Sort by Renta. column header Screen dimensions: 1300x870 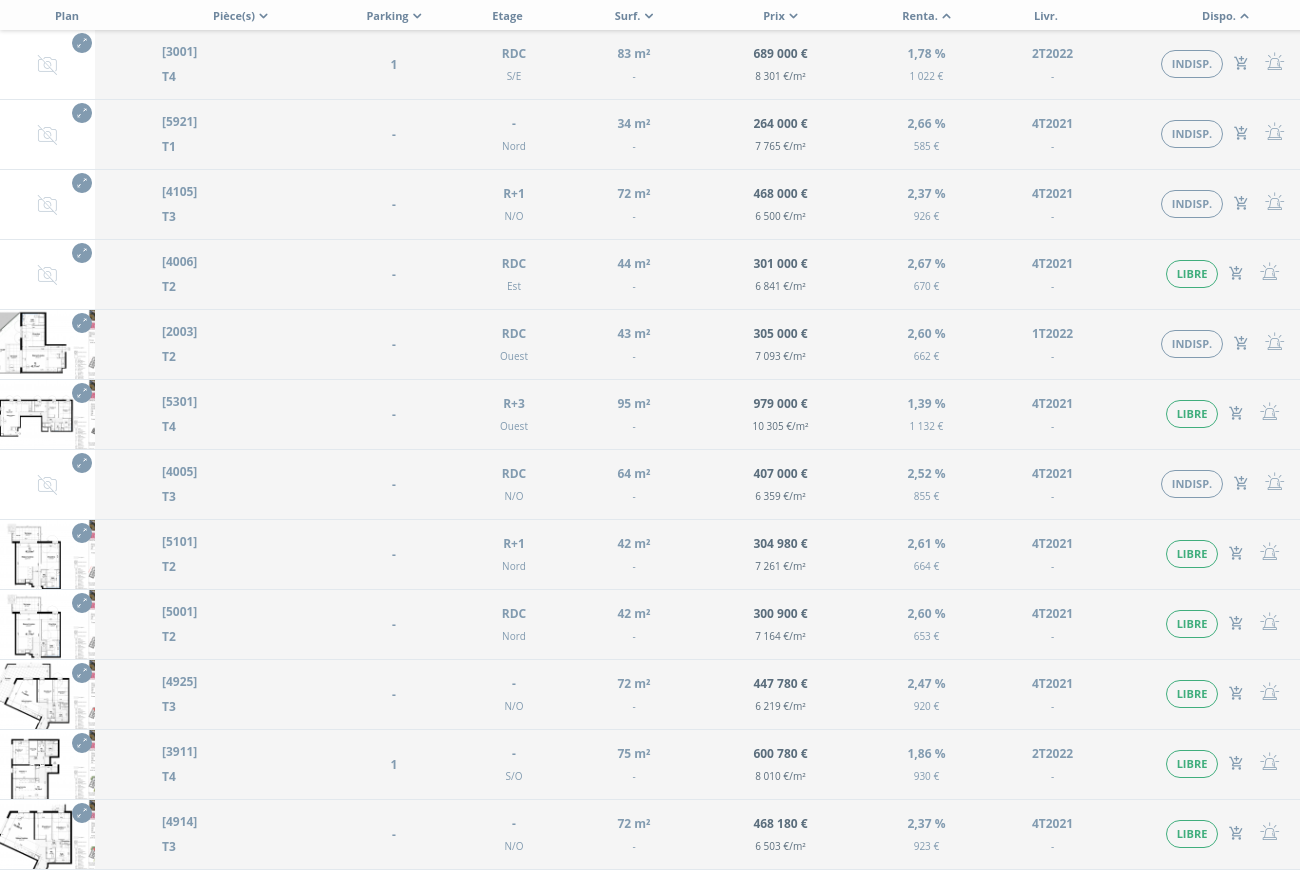click(x=926, y=16)
